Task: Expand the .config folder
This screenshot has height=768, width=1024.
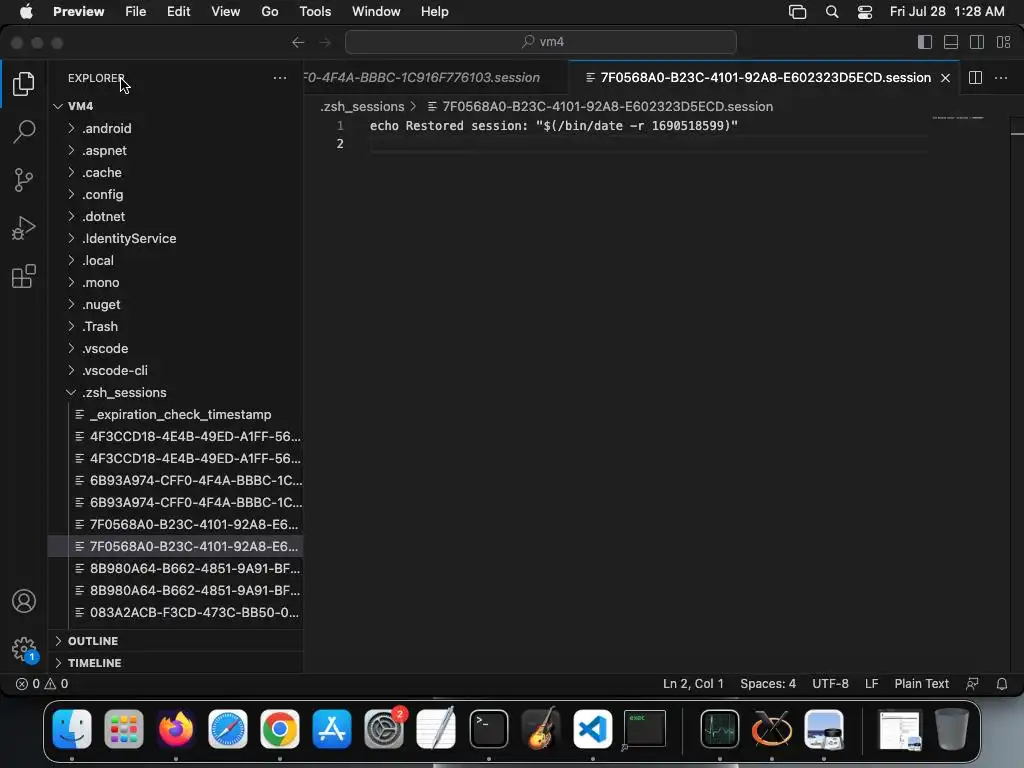Action: point(71,194)
